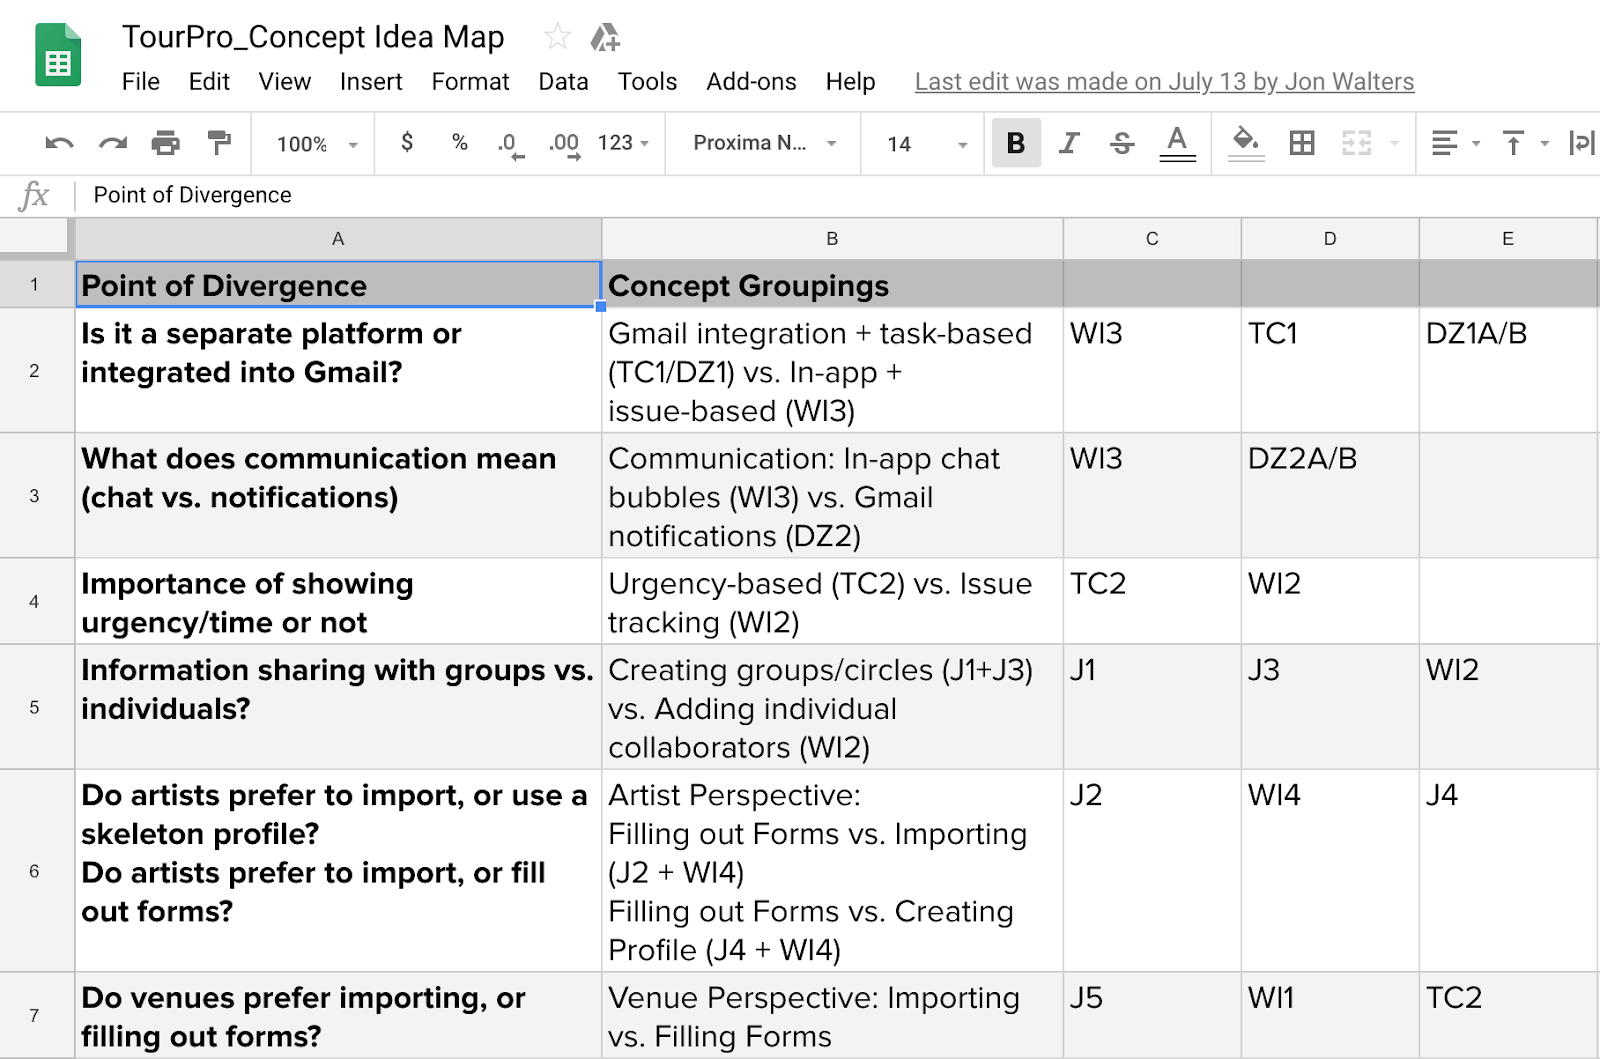The height and width of the screenshot is (1059, 1600).
Task: Open the 100% zoom dropdown
Action: point(316,144)
